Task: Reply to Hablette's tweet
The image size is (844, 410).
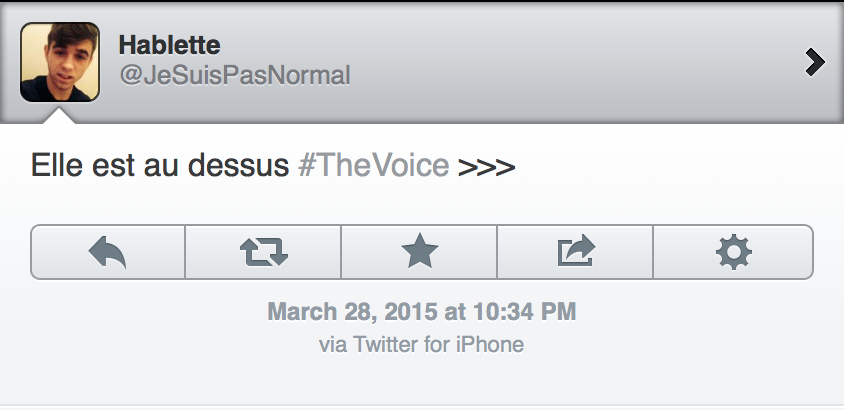Action: coord(108,252)
